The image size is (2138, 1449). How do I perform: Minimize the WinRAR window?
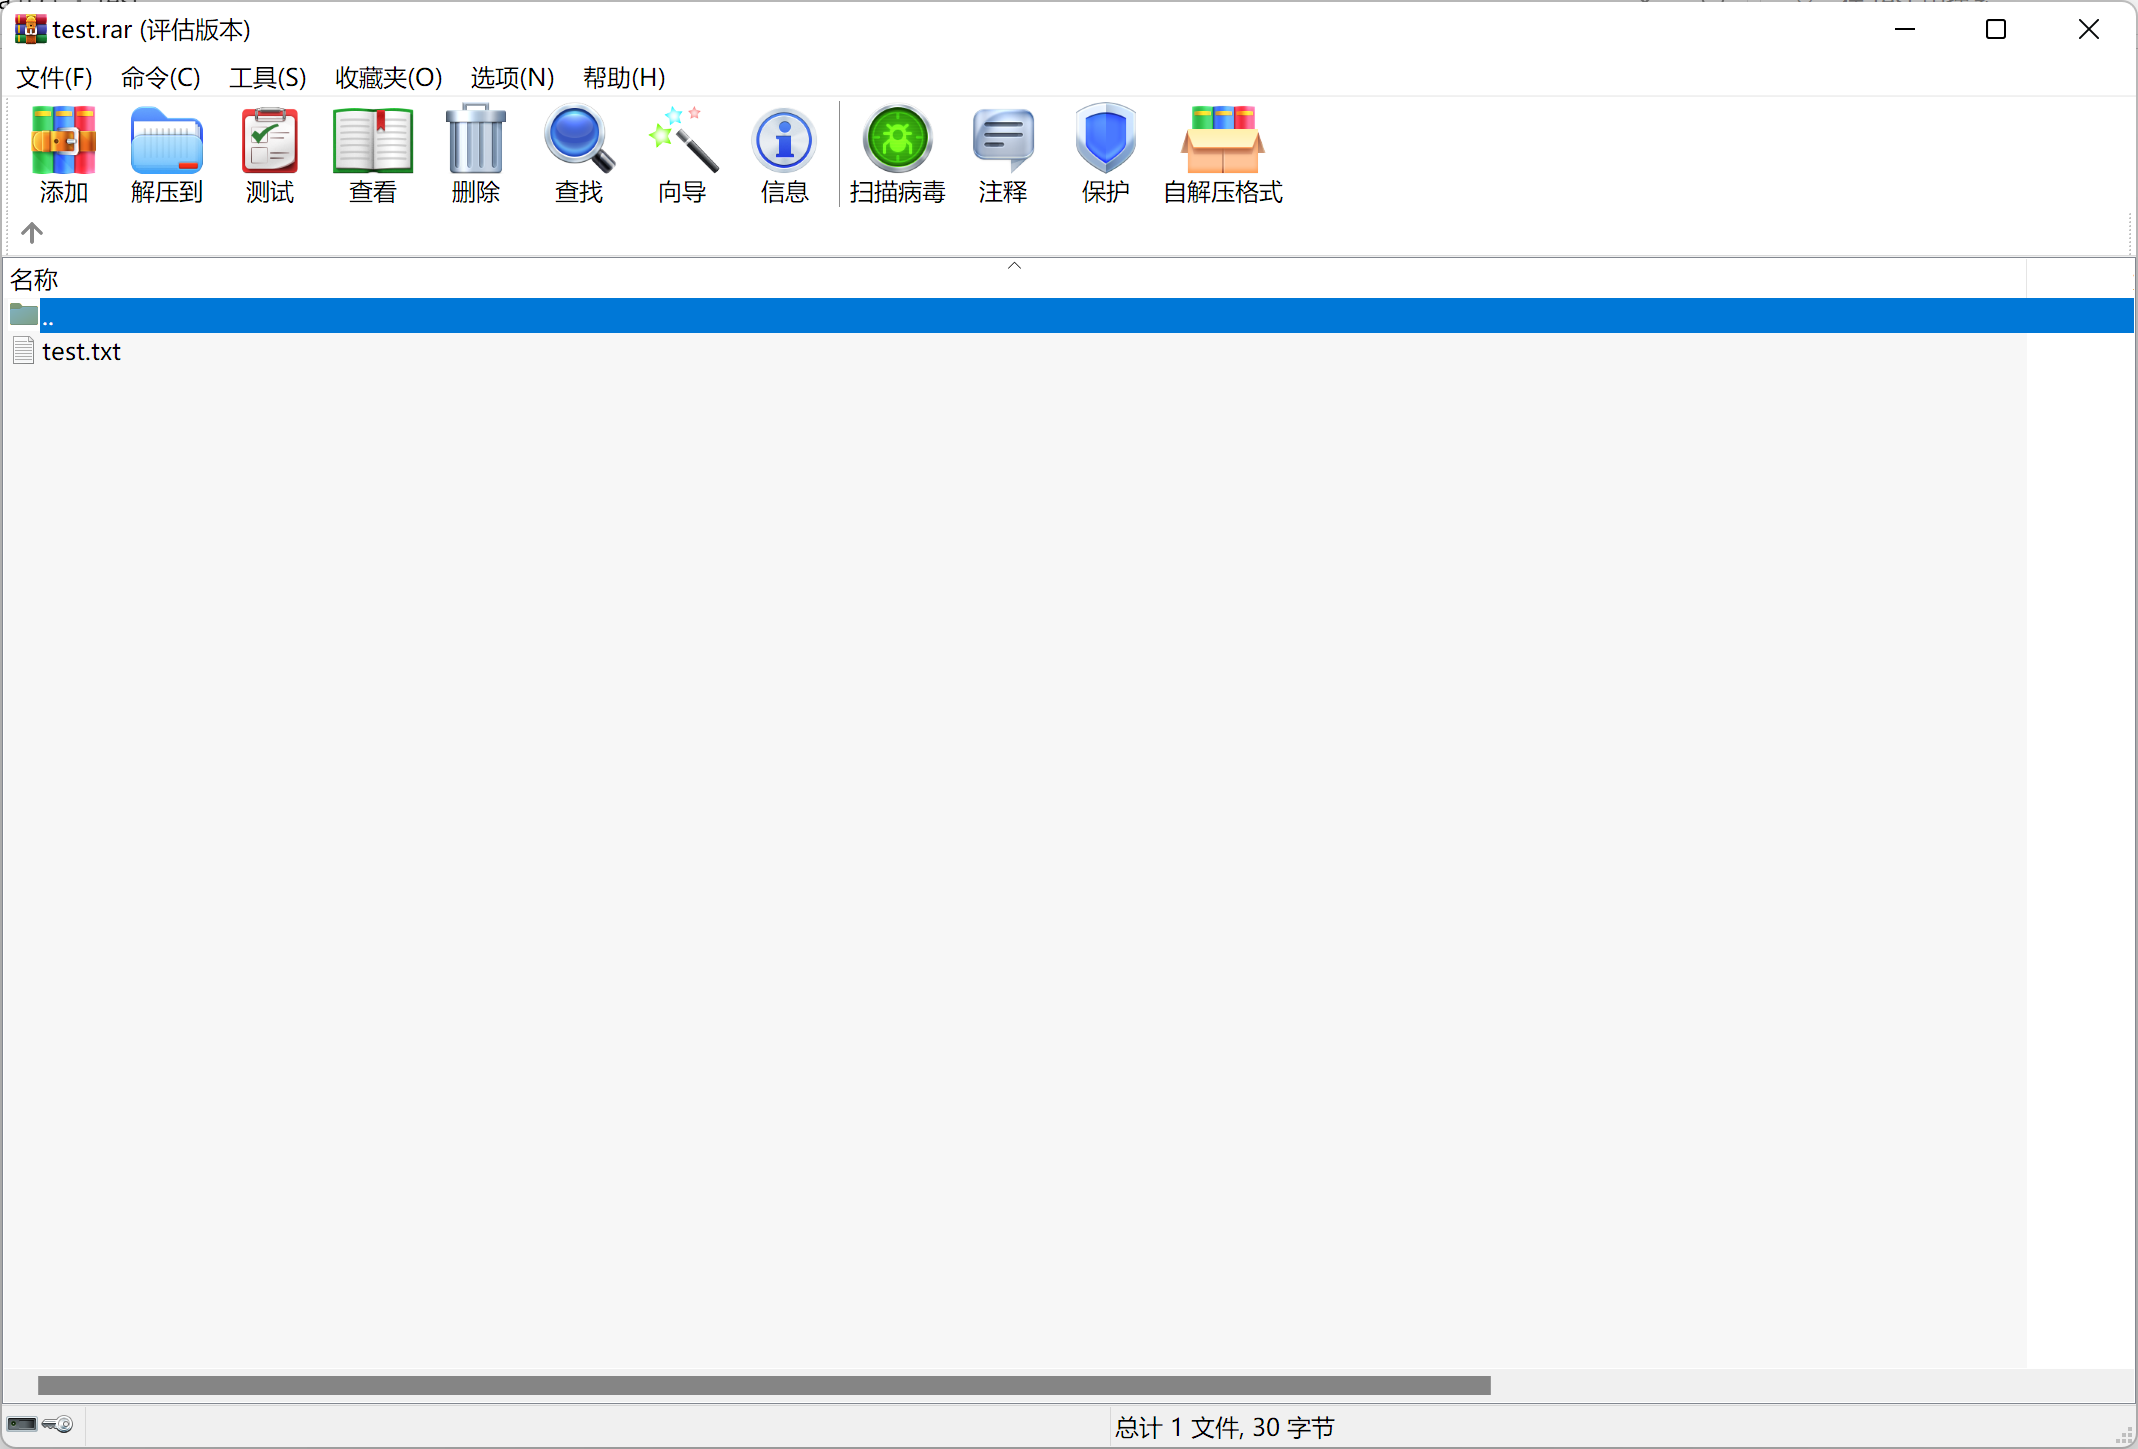pyautogui.click(x=1905, y=29)
